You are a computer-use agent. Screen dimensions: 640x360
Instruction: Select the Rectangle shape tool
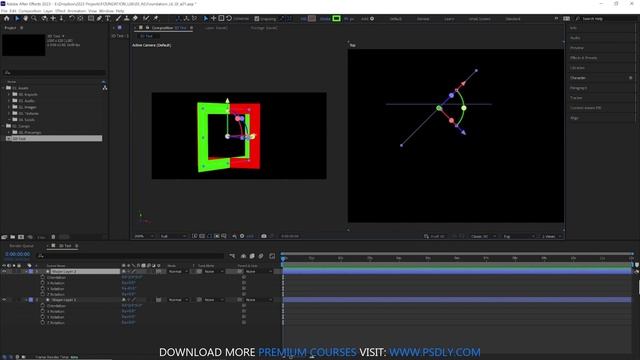pyautogui.click(x=91, y=18)
